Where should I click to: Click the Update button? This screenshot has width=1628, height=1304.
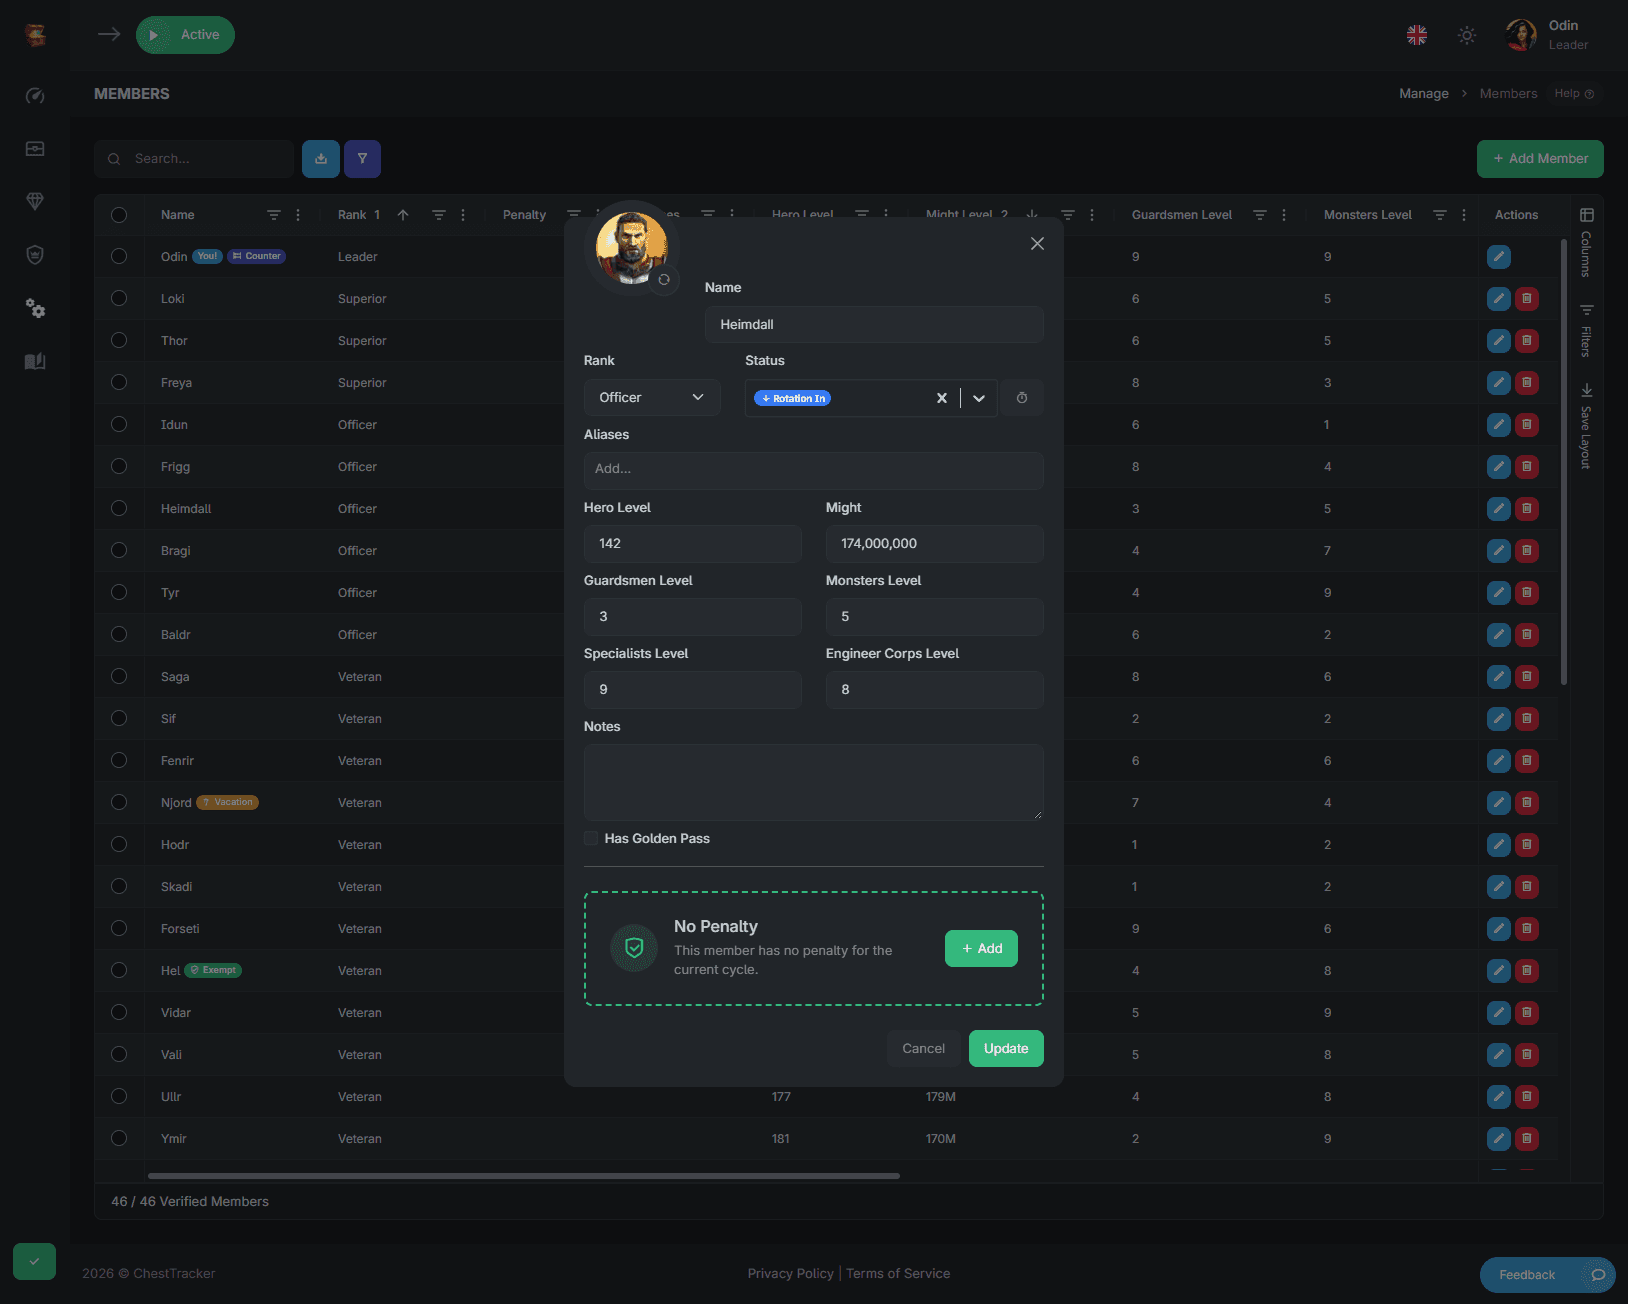point(1006,1049)
